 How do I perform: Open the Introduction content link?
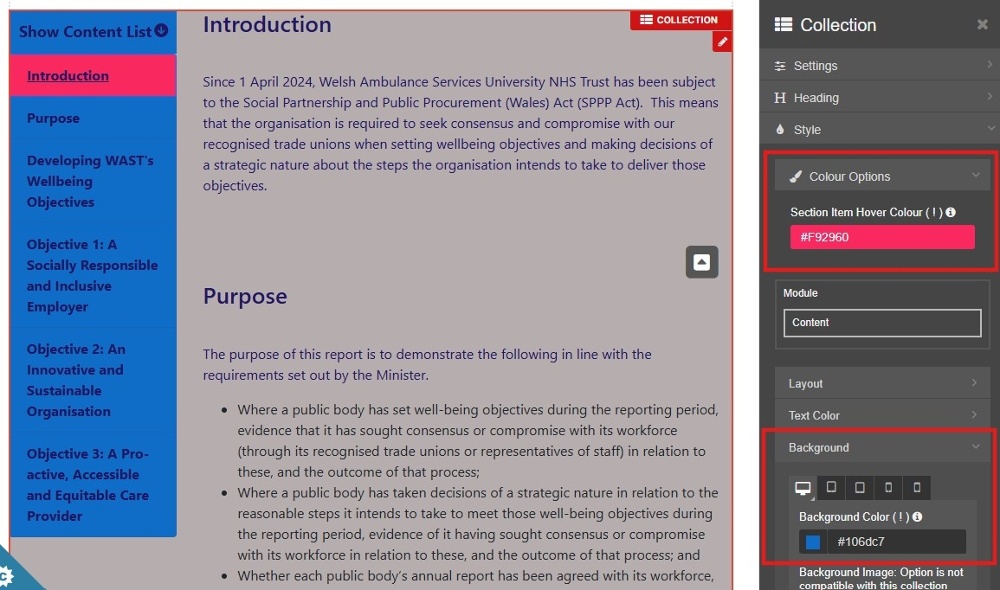click(x=68, y=75)
